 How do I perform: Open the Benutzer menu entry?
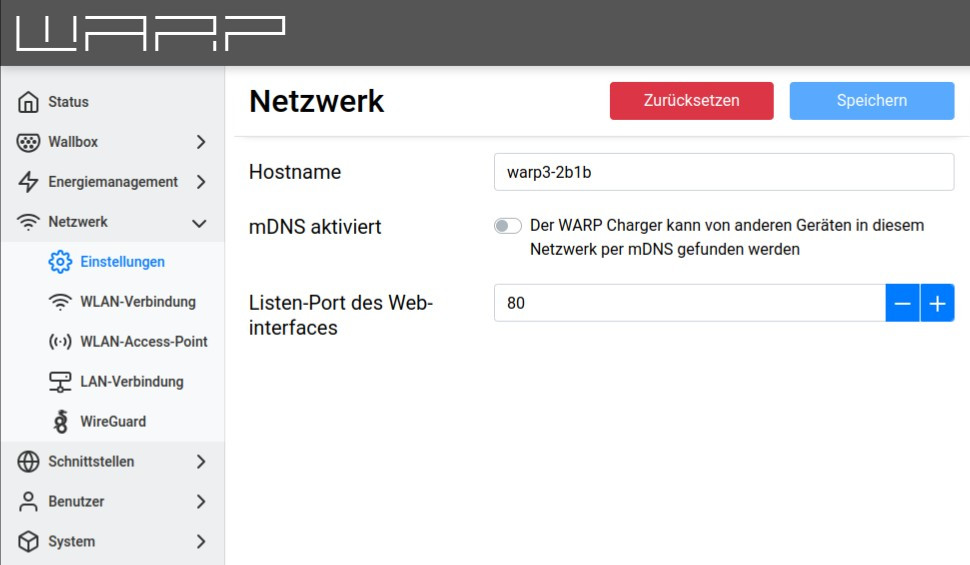76,502
